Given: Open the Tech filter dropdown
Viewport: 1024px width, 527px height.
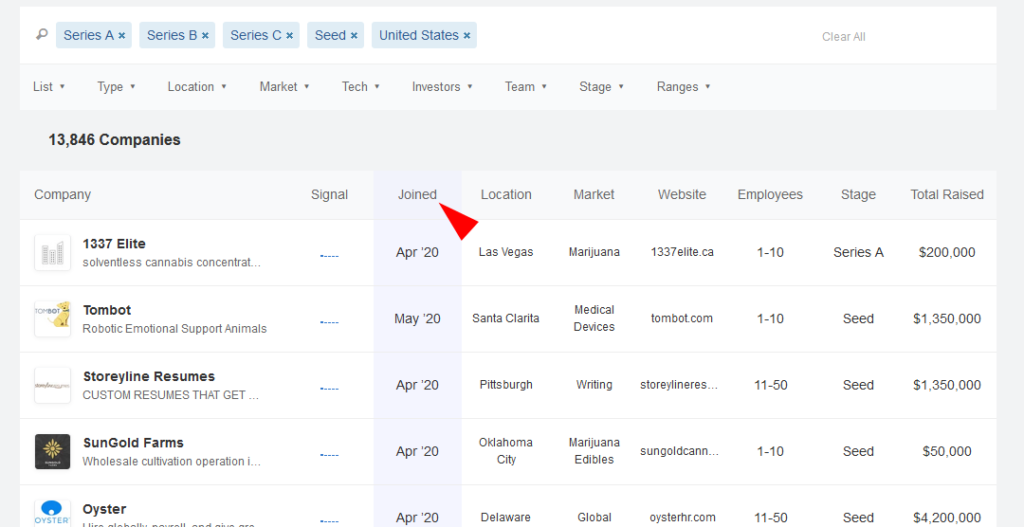Looking at the screenshot, I should [x=360, y=87].
